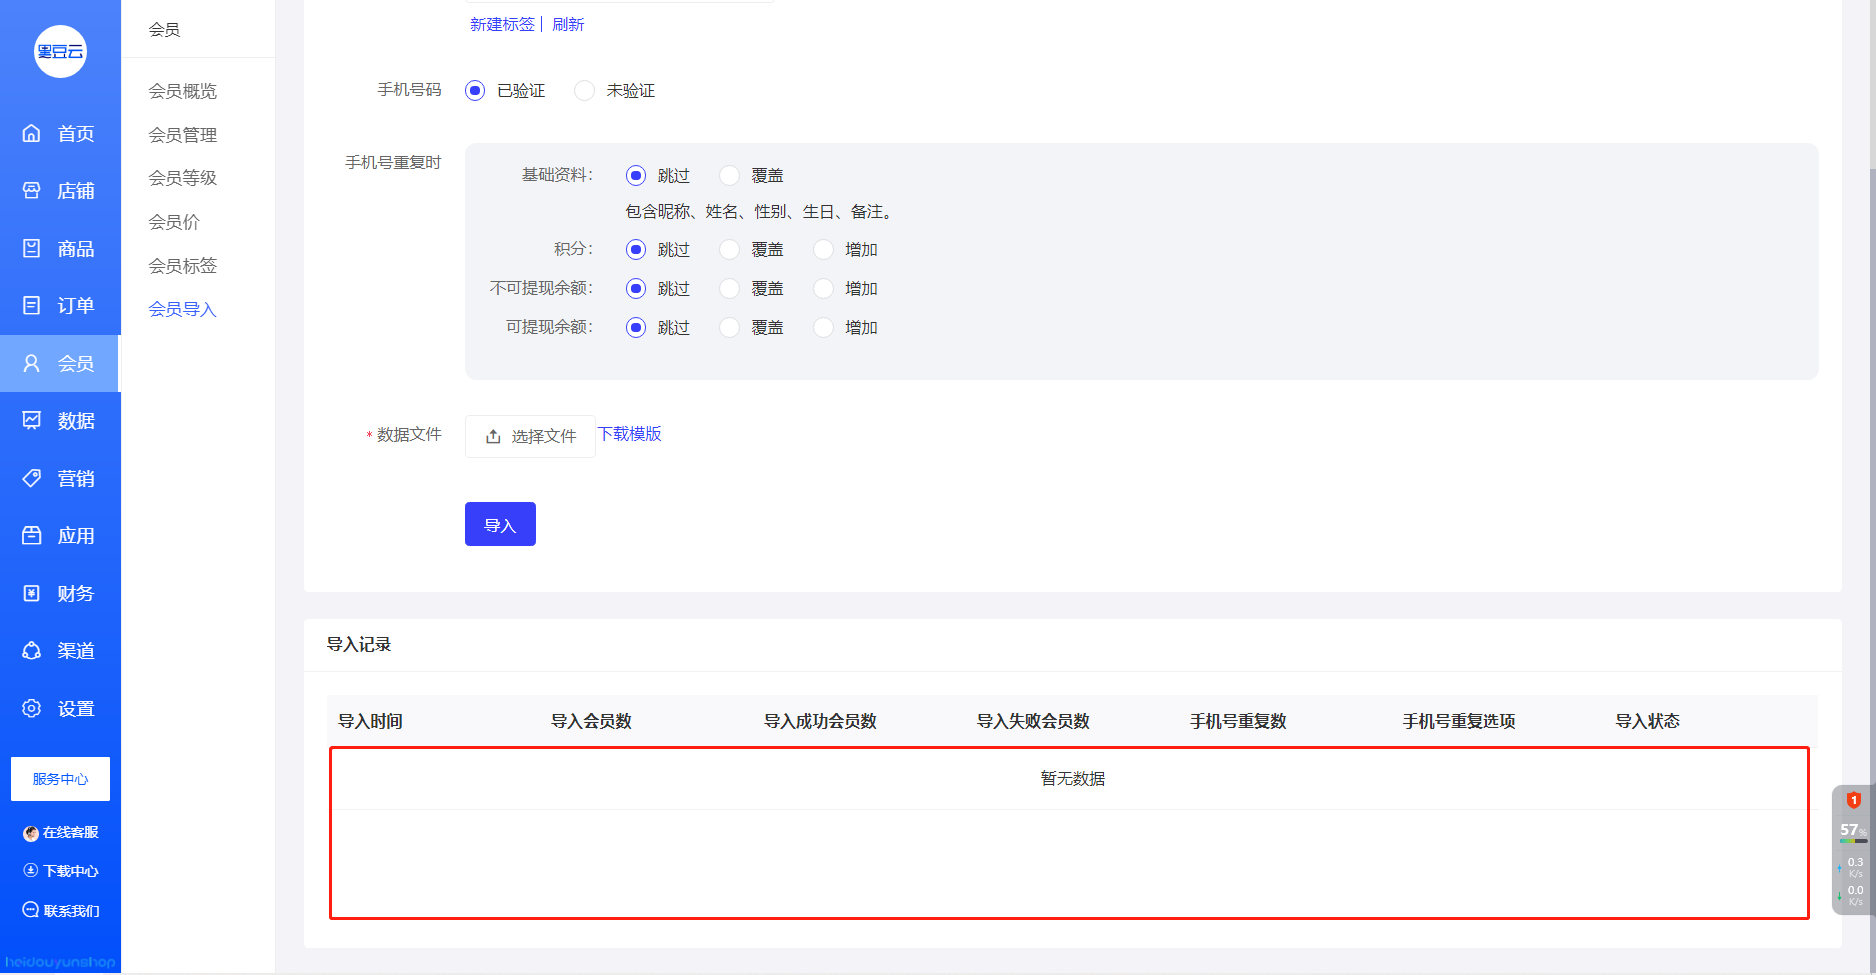Click the Finance (财务) sidebar icon

[x=32, y=593]
